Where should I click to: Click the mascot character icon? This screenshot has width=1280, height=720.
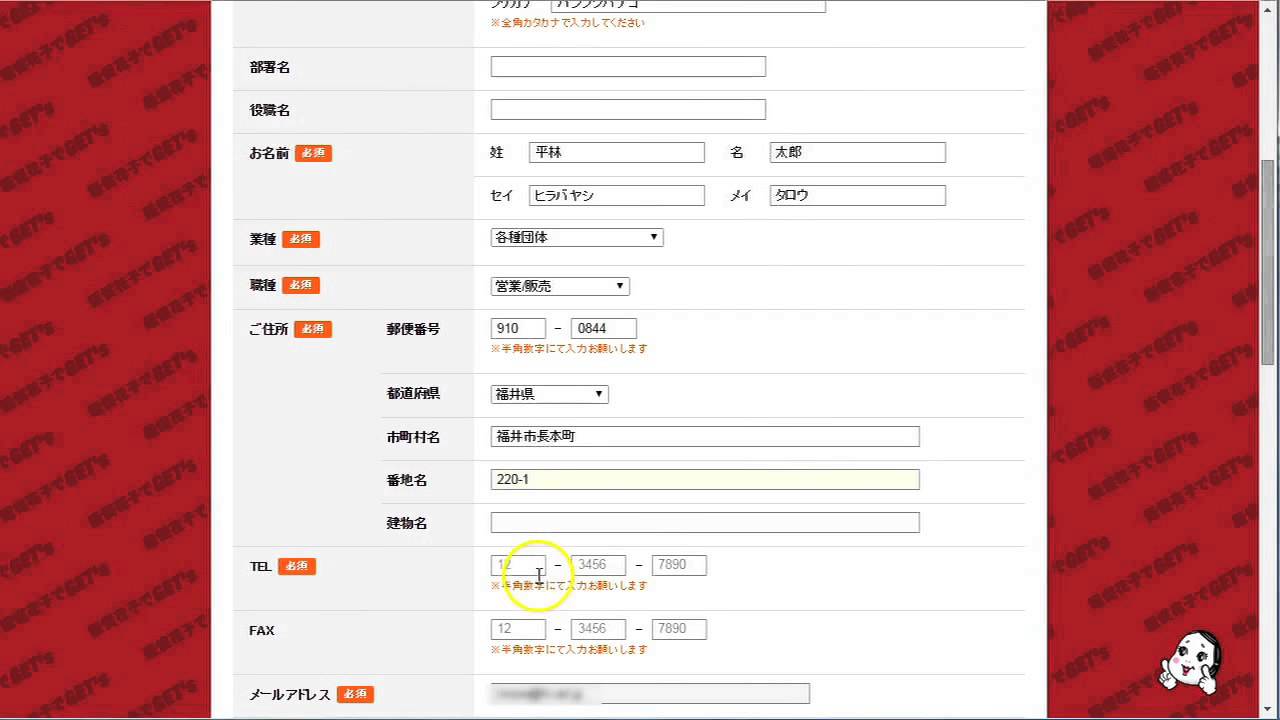pyautogui.click(x=1190, y=661)
